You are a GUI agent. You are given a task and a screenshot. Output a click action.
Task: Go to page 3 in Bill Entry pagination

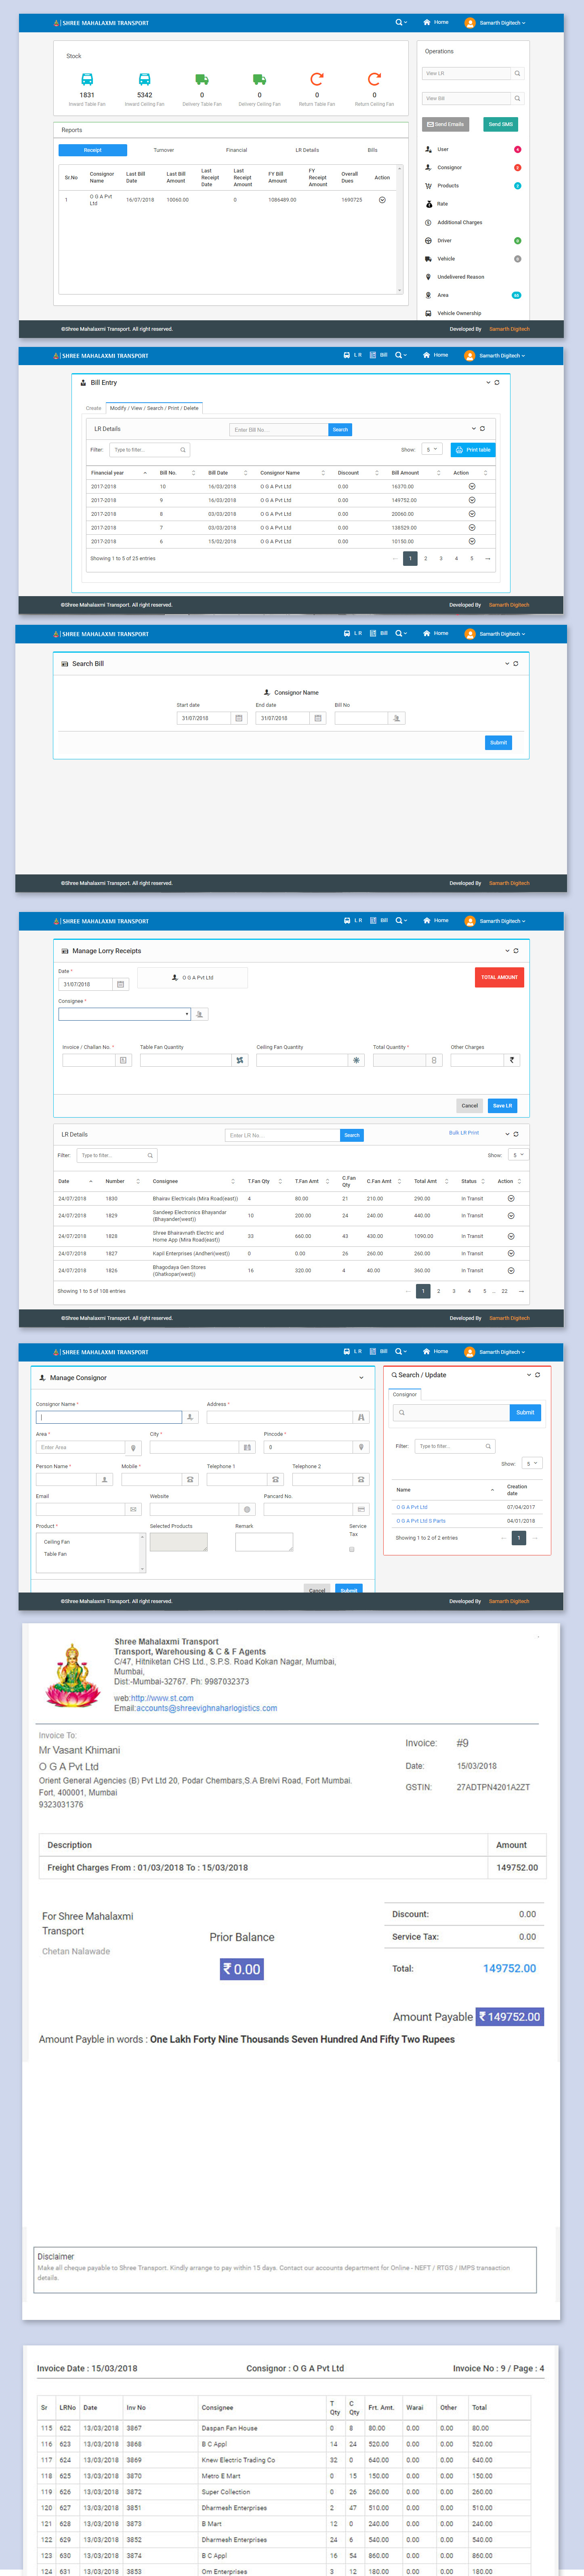click(x=441, y=559)
